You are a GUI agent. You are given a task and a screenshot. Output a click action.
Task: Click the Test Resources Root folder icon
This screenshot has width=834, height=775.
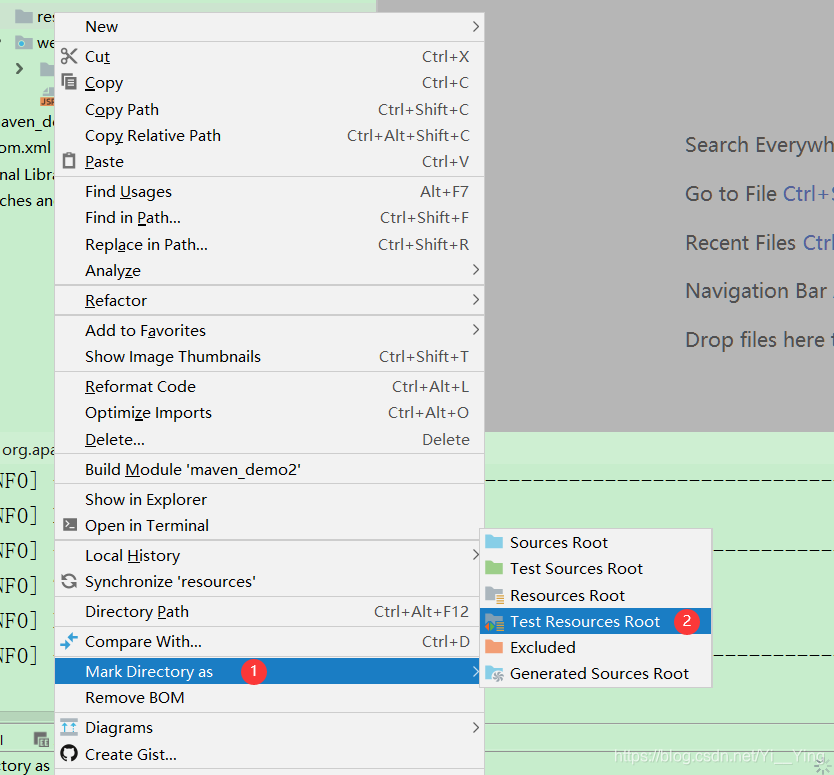tap(495, 621)
